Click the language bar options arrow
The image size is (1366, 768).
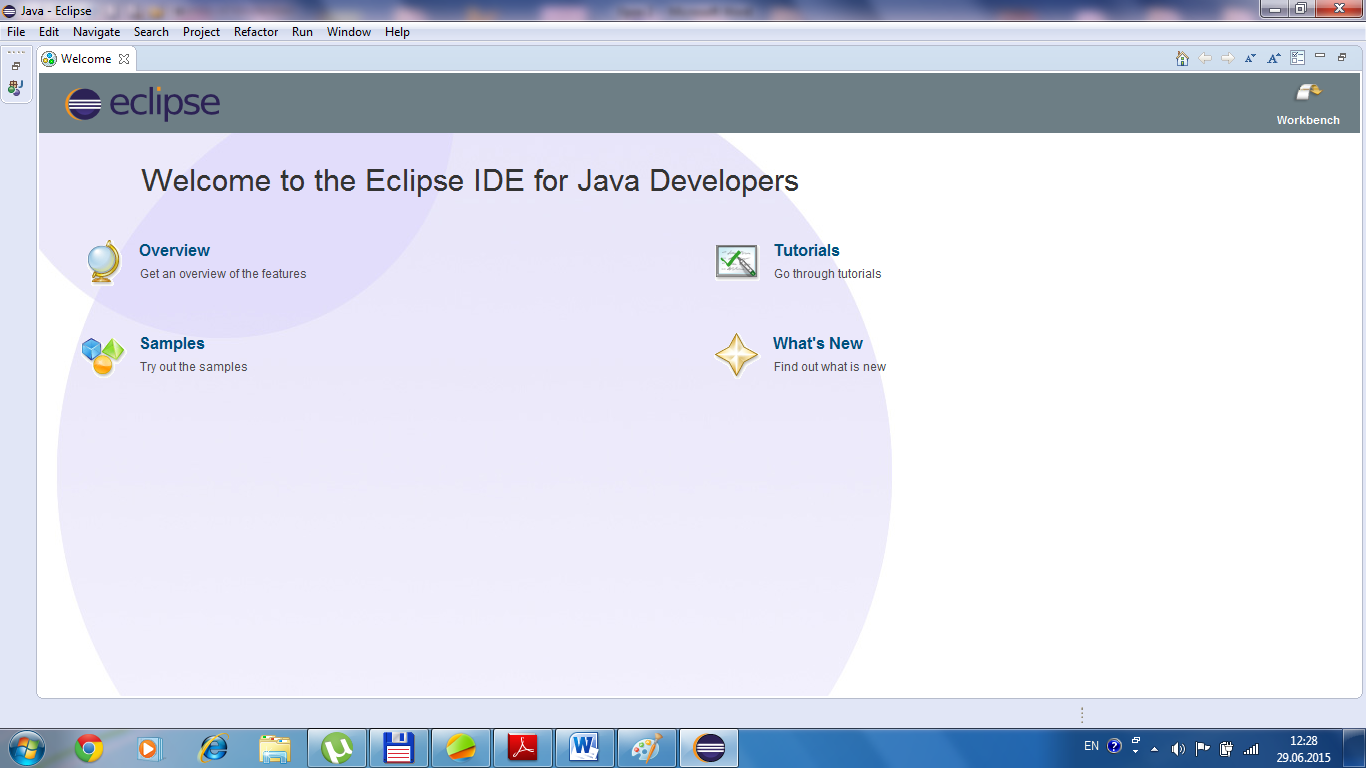pyautogui.click(x=1136, y=751)
